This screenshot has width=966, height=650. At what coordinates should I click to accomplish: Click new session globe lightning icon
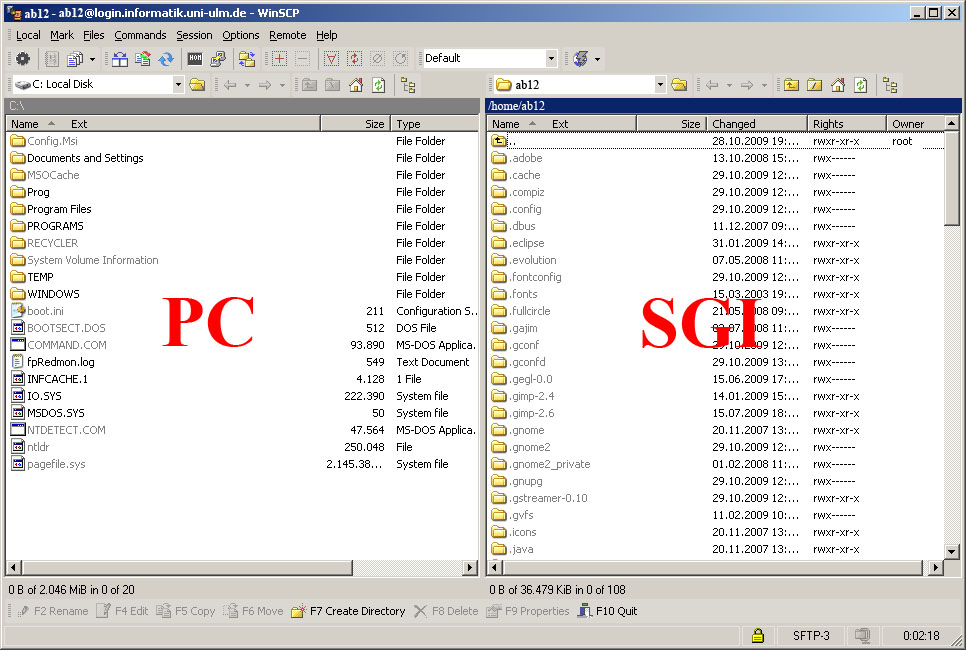pos(580,59)
